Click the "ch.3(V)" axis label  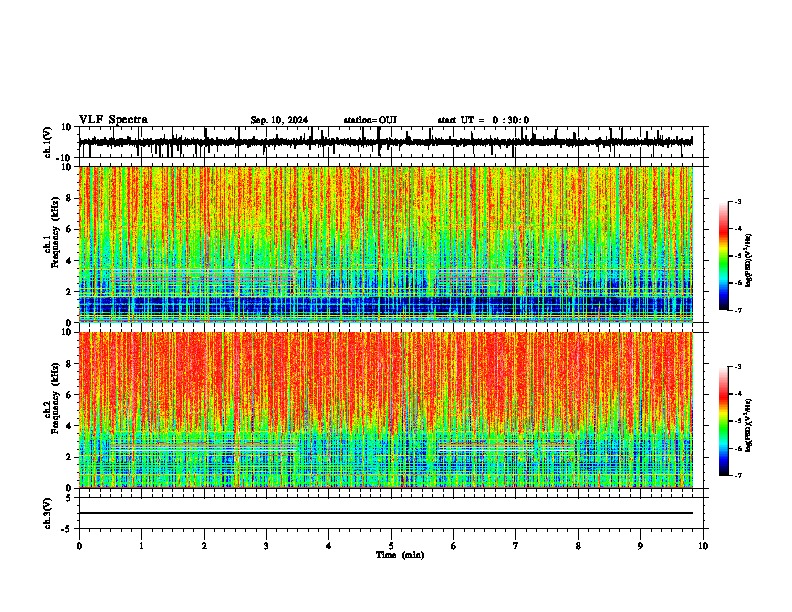point(48,514)
